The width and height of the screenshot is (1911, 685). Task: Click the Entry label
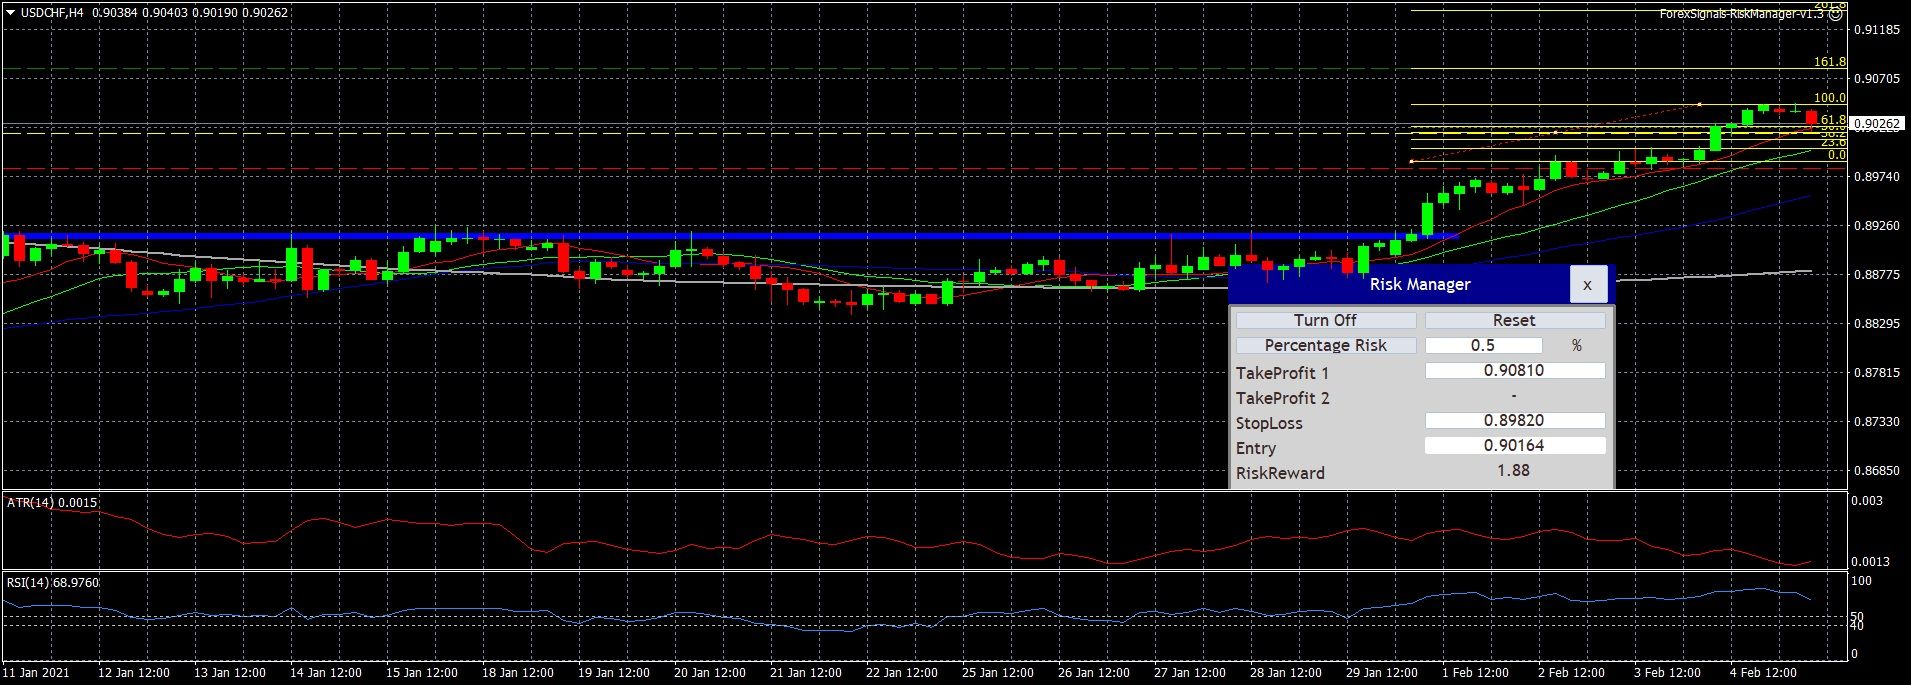1256,448
